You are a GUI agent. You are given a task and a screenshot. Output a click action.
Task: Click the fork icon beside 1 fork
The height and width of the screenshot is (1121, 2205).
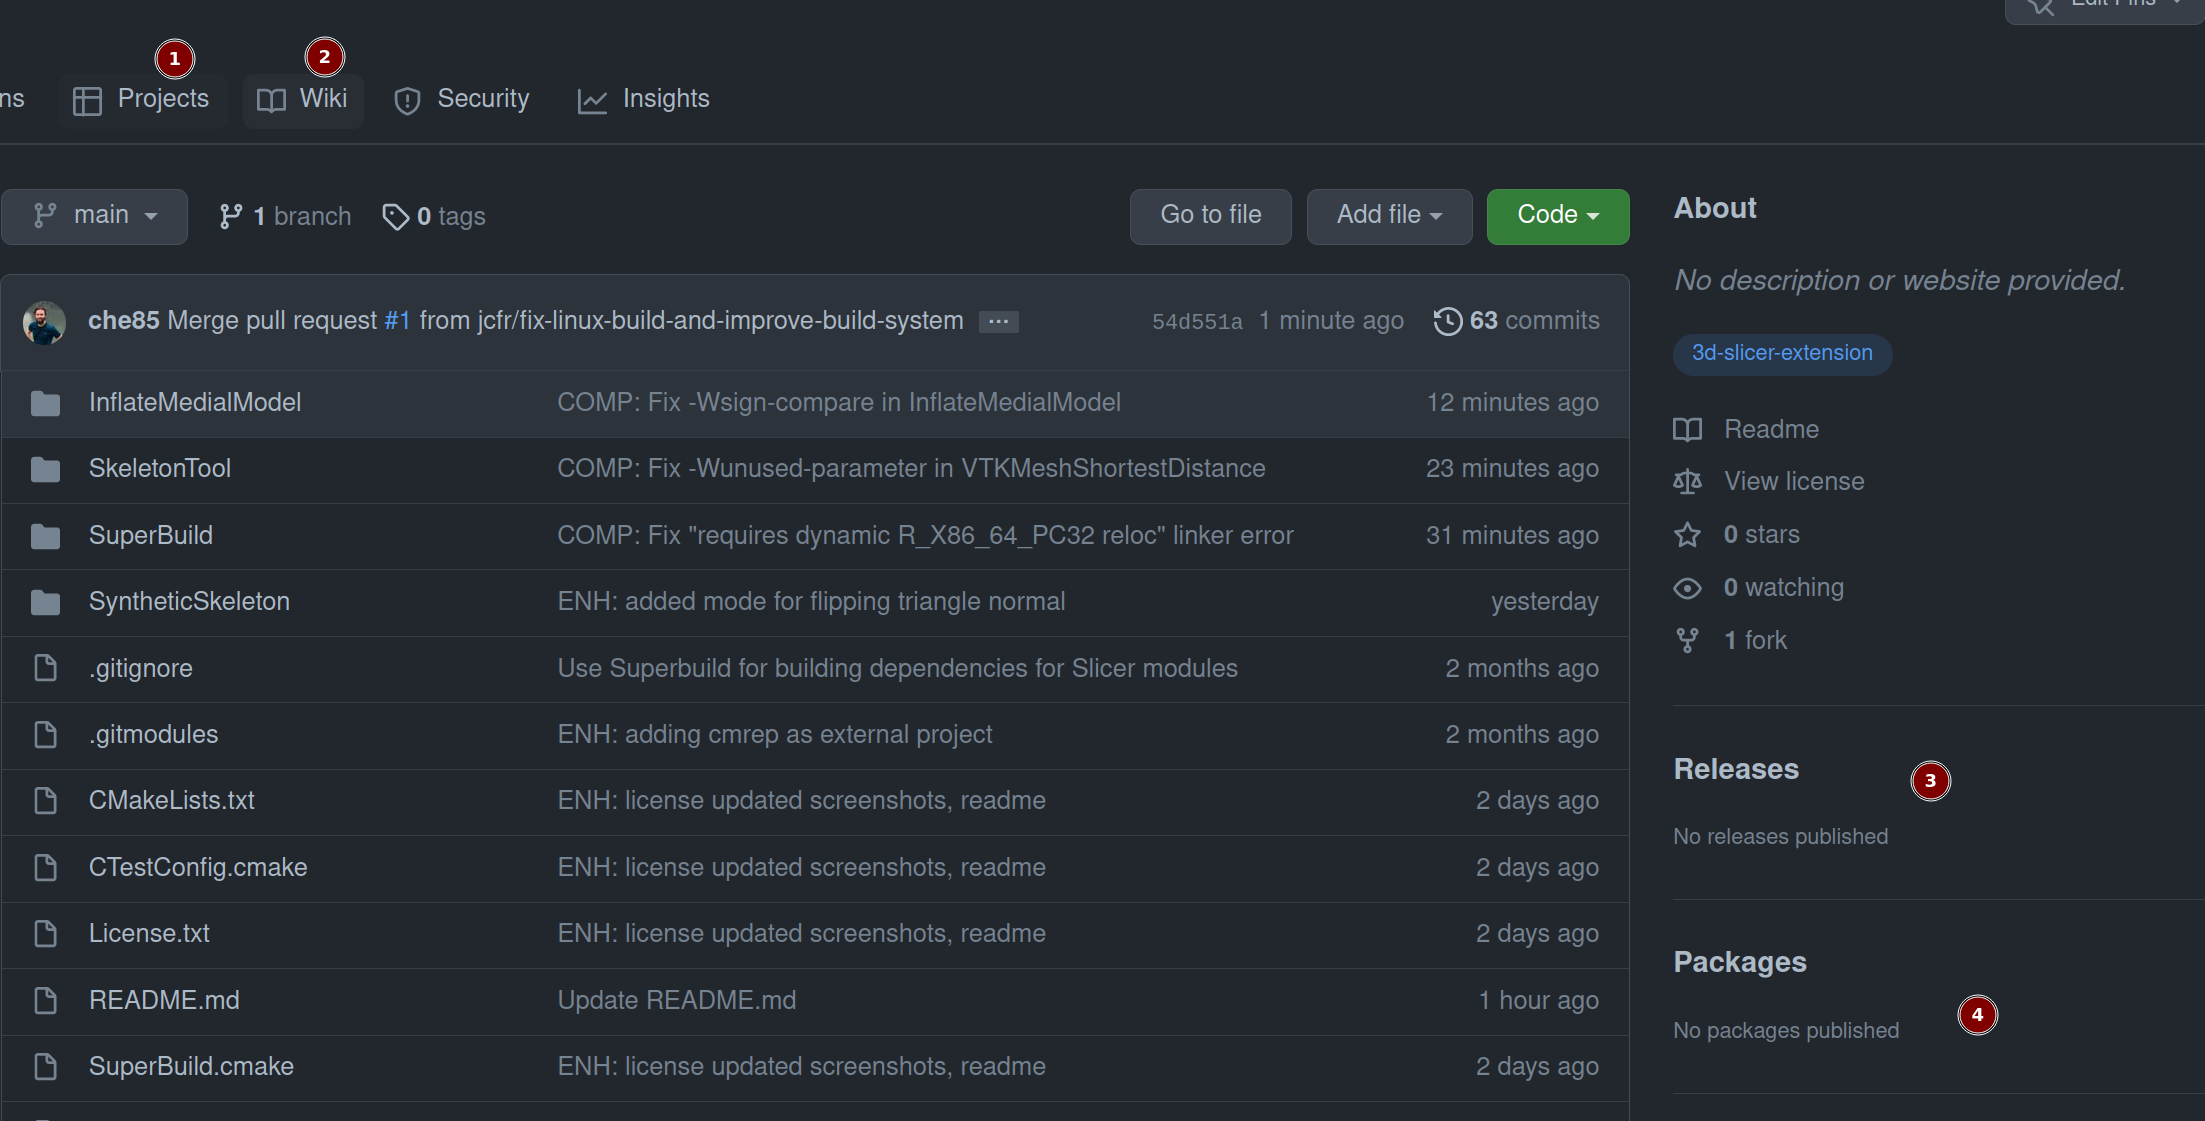(1687, 641)
